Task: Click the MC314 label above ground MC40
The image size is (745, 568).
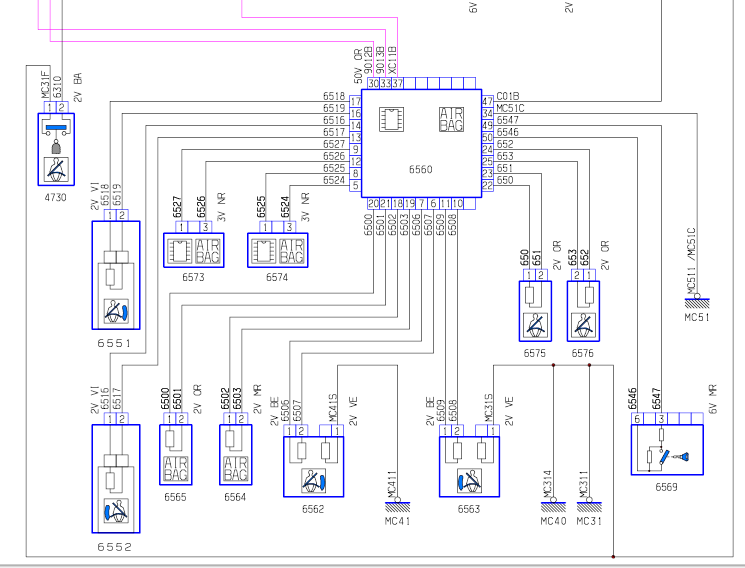Action: pyautogui.click(x=548, y=484)
